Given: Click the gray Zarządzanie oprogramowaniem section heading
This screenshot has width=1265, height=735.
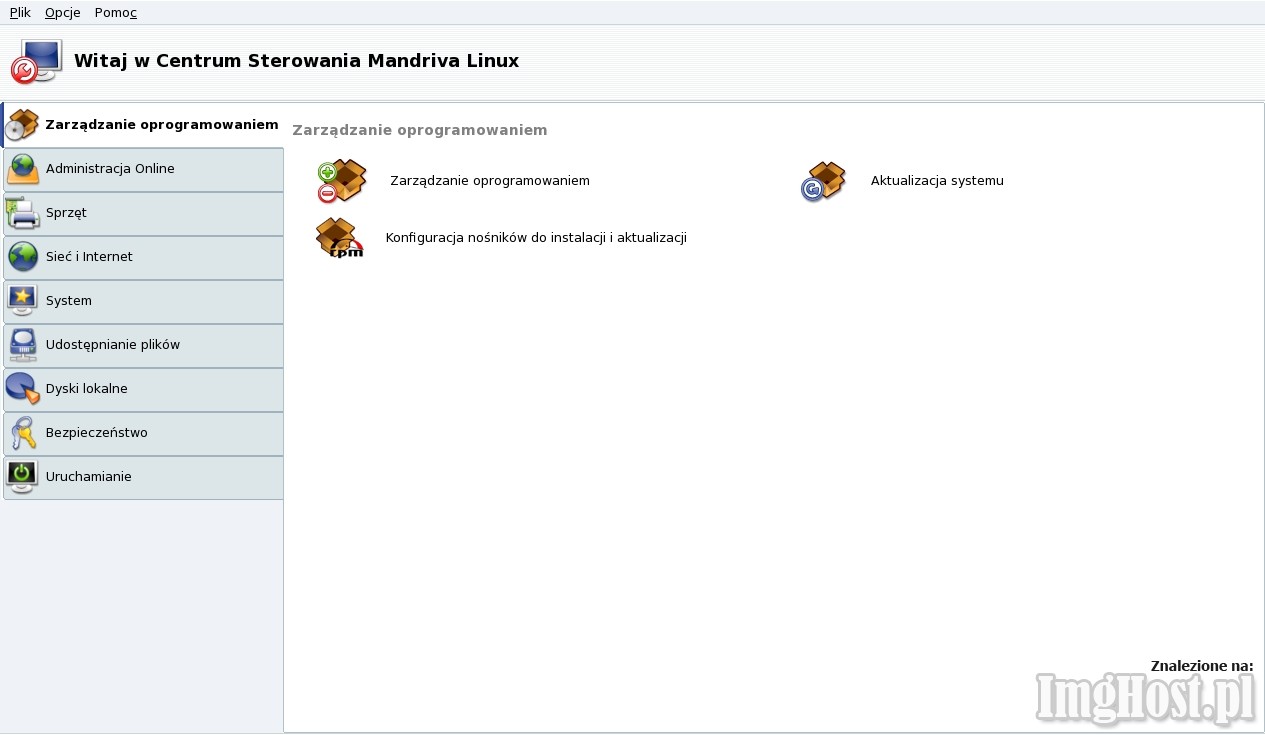Looking at the screenshot, I should [x=419, y=130].
